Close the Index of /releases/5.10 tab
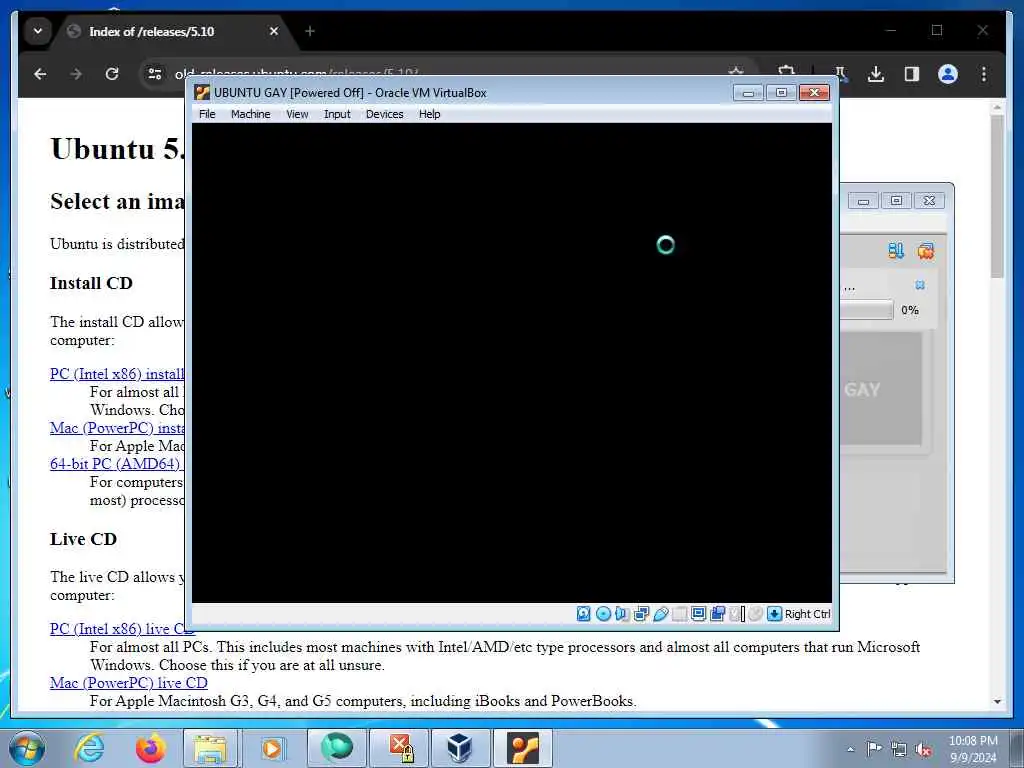 click(x=274, y=31)
